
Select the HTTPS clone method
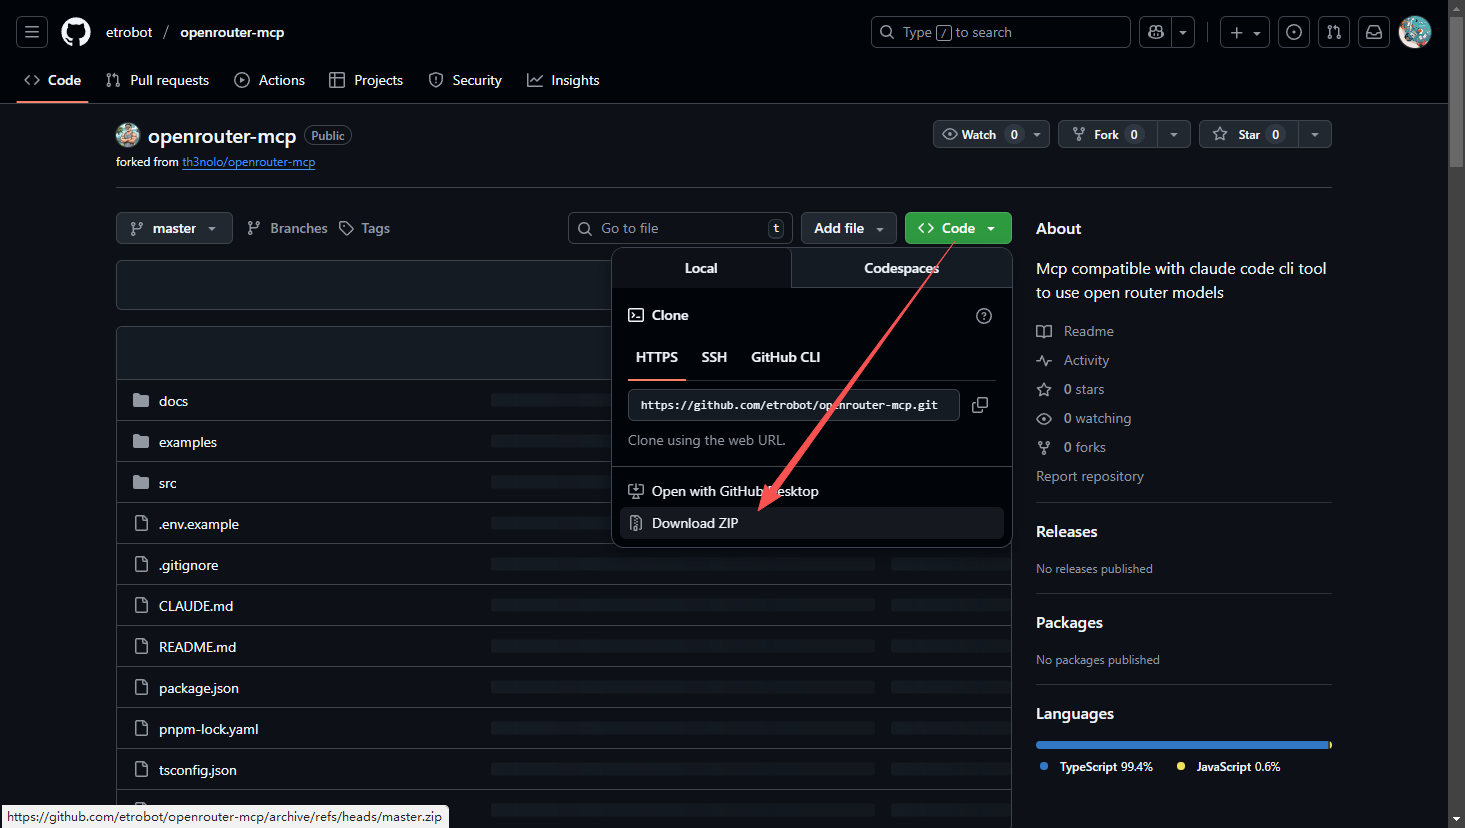coord(657,357)
